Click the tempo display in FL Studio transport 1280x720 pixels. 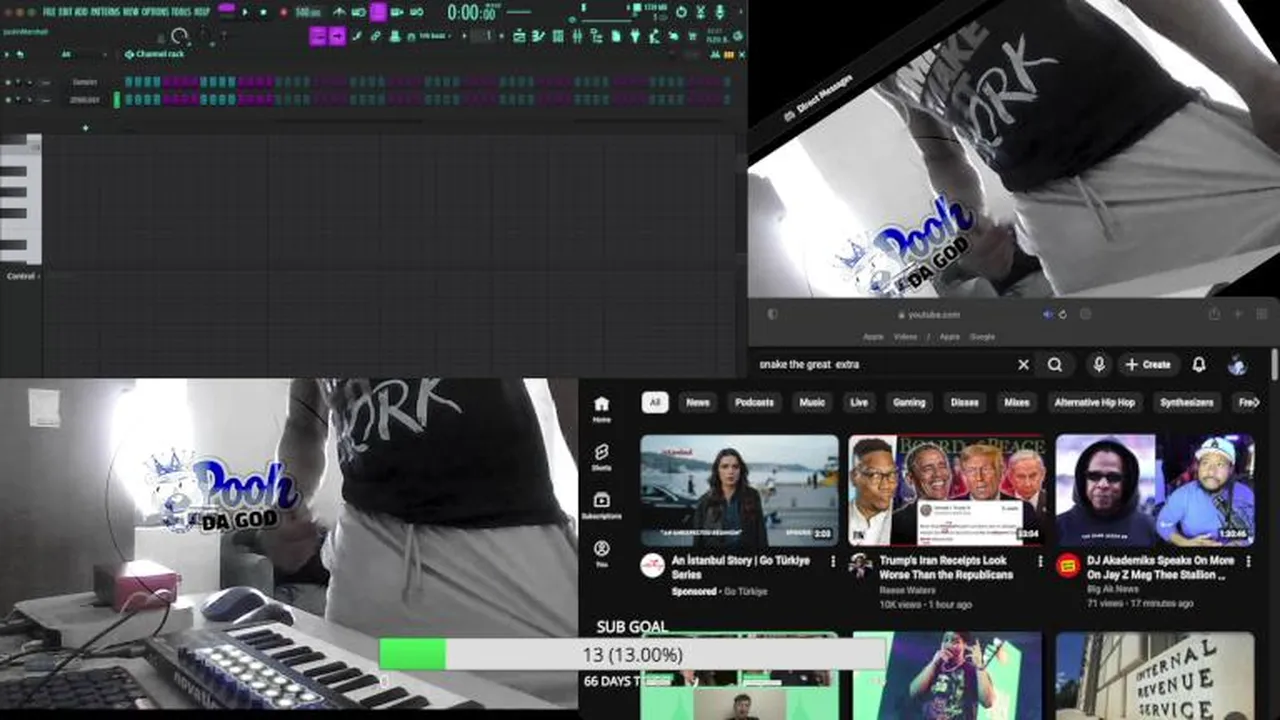click(308, 12)
